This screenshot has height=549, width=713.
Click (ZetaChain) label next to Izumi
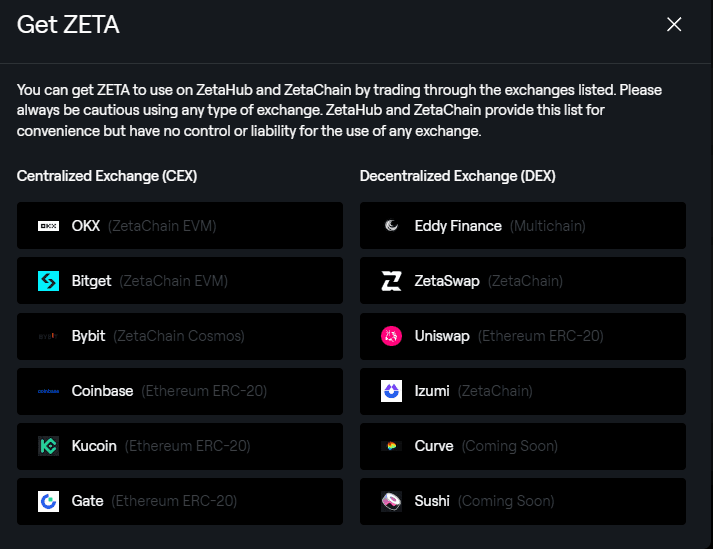[495, 391]
